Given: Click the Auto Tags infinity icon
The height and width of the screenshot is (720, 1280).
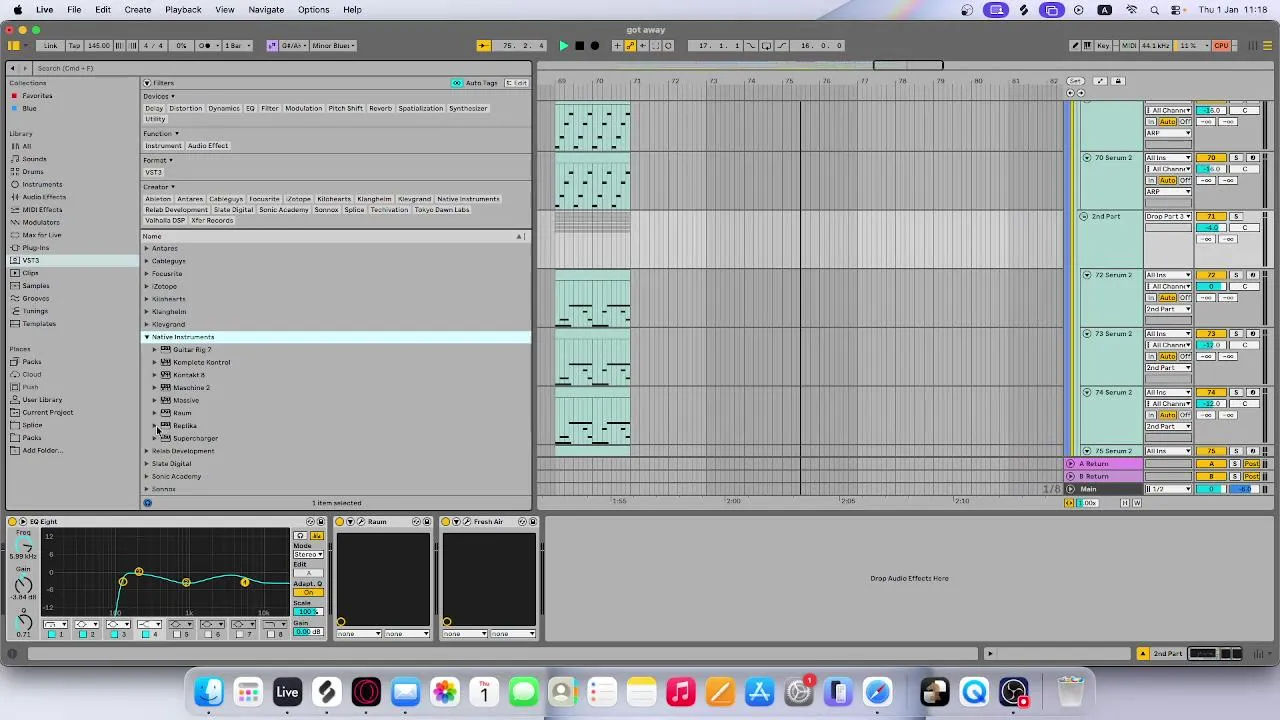Looking at the screenshot, I should tap(457, 83).
